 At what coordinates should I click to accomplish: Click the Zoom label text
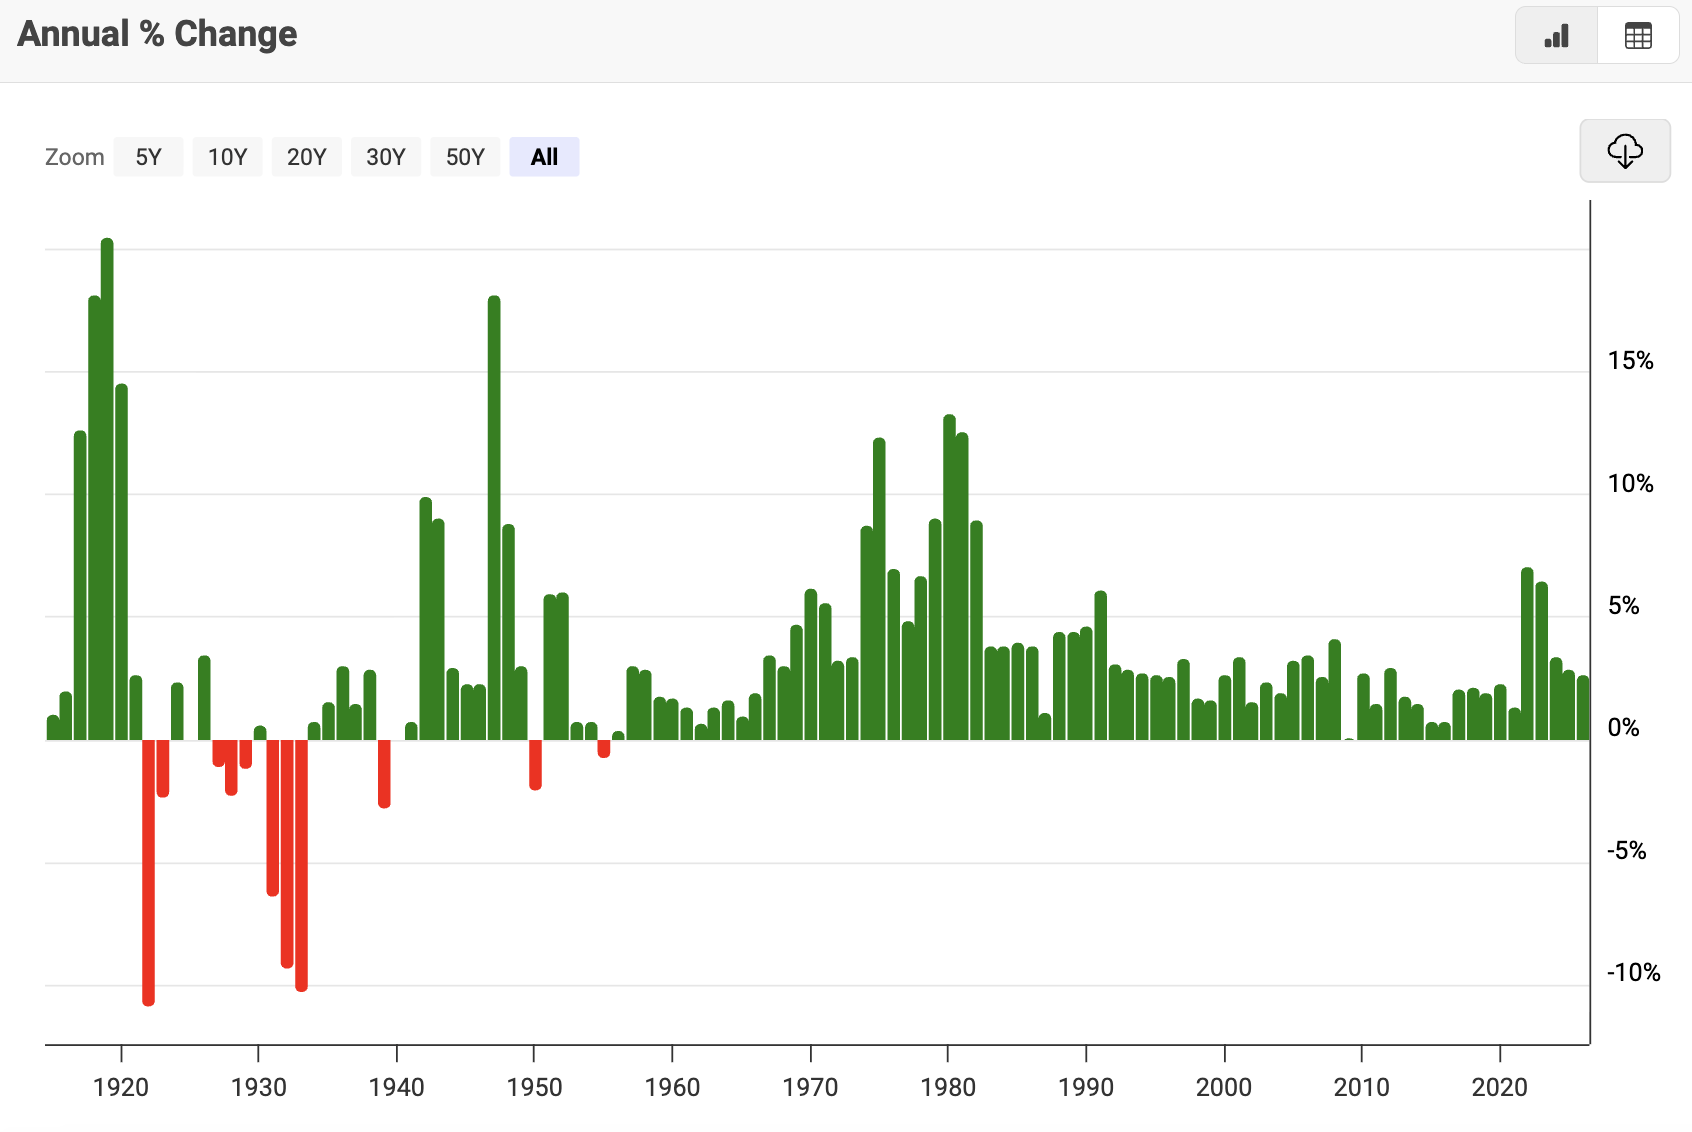[x=74, y=156]
